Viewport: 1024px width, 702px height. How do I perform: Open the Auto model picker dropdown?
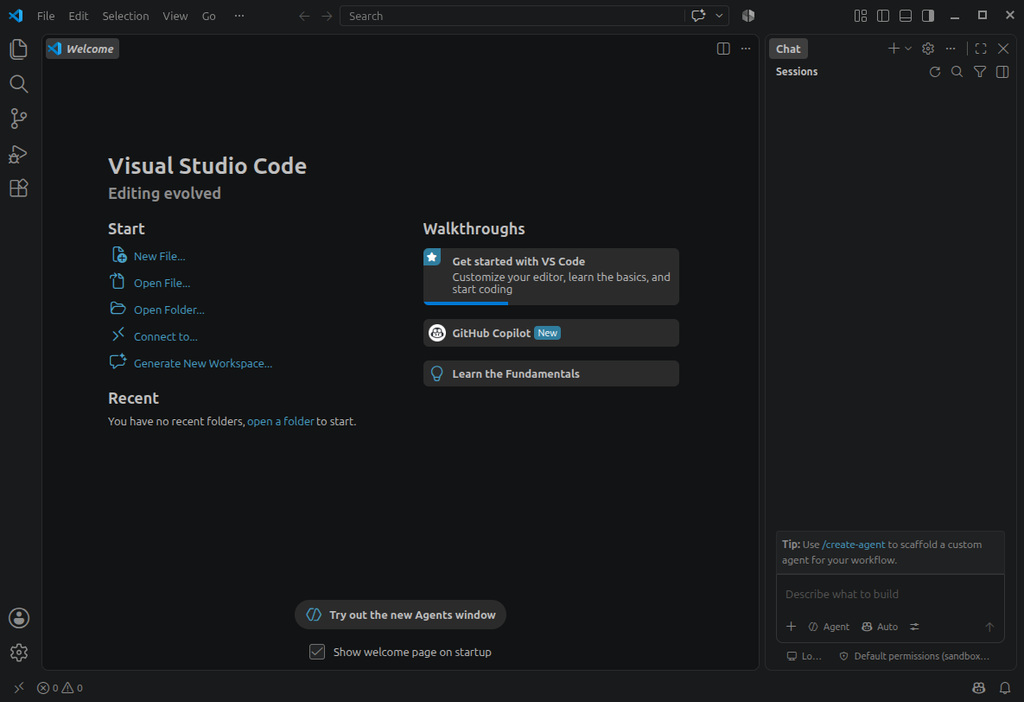click(880, 626)
